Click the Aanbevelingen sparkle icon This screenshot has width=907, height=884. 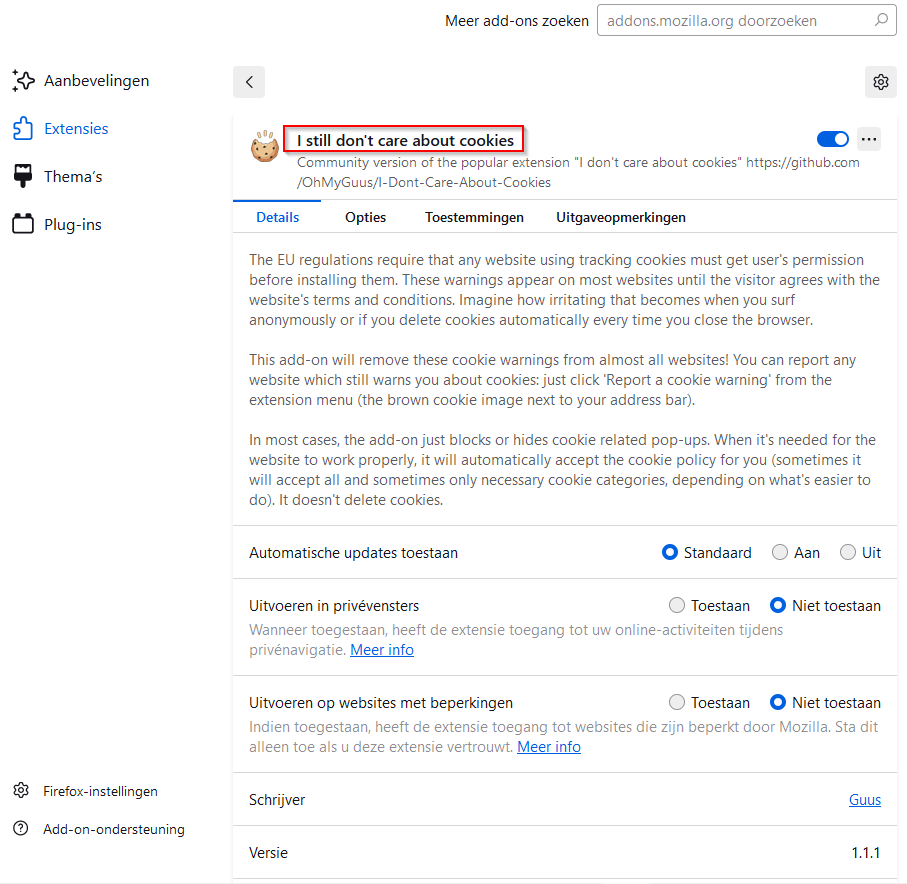pos(23,80)
